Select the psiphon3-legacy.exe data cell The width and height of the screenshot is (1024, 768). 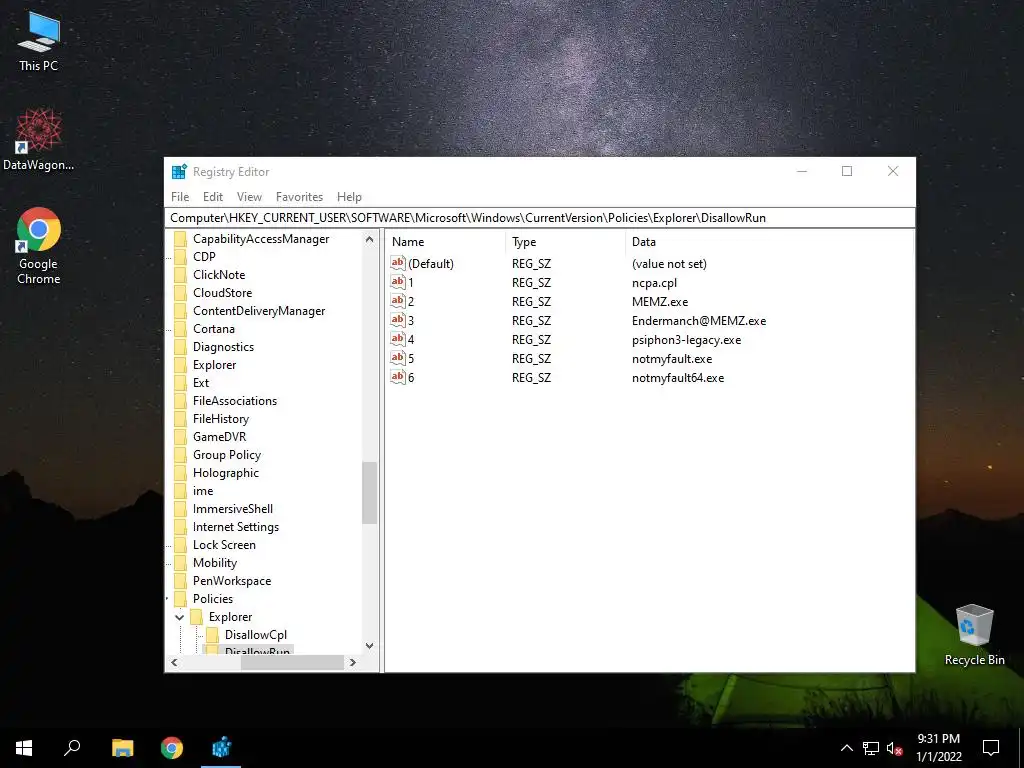pyautogui.click(x=686, y=340)
